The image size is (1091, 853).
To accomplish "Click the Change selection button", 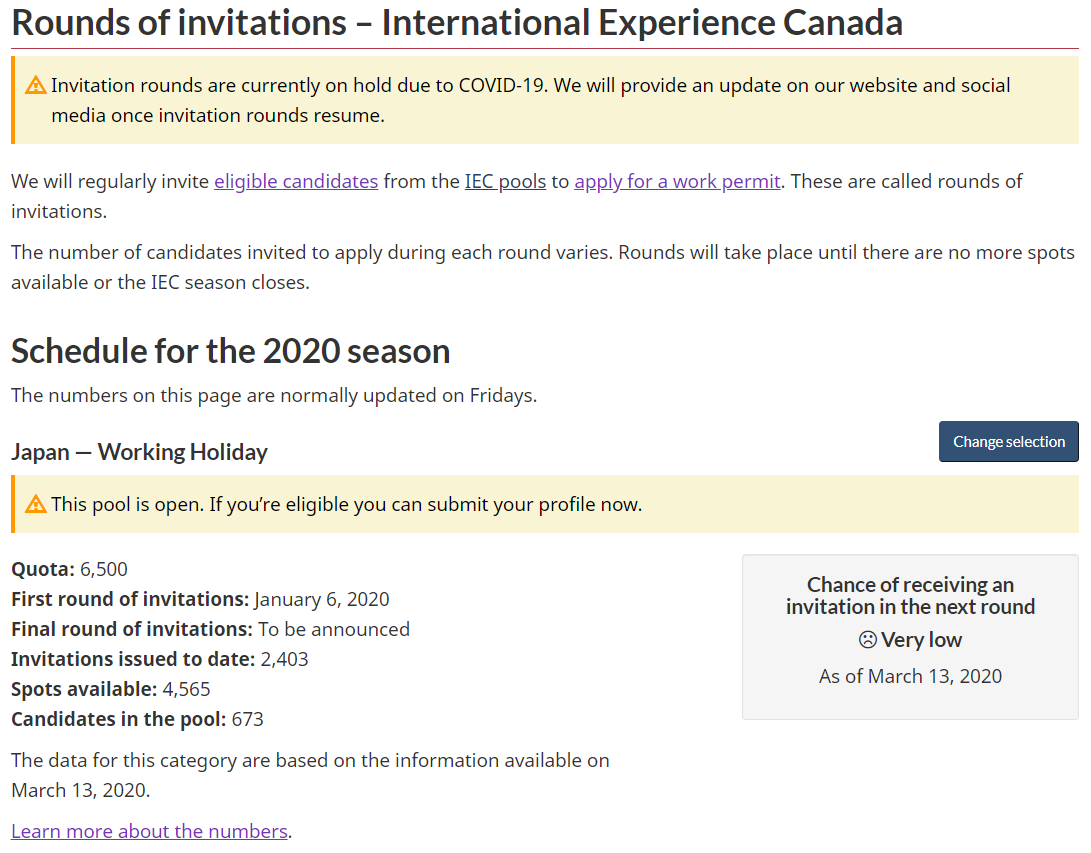I will 1008,442.
